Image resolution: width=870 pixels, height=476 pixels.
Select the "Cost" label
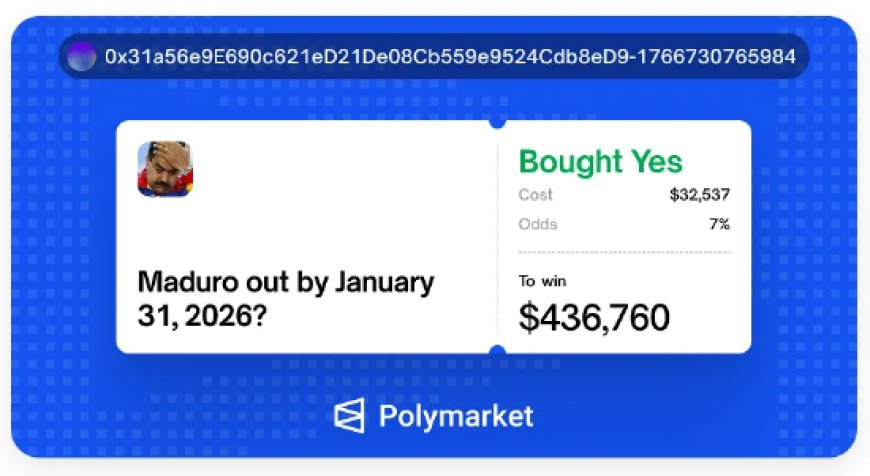pyautogui.click(x=535, y=195)
